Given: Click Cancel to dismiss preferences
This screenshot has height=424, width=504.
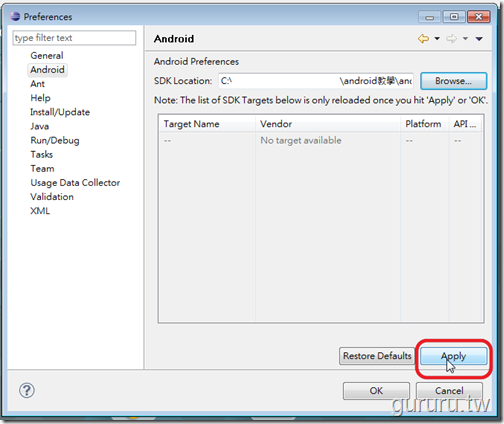Looking at the screenshot, I should point(449,391).
